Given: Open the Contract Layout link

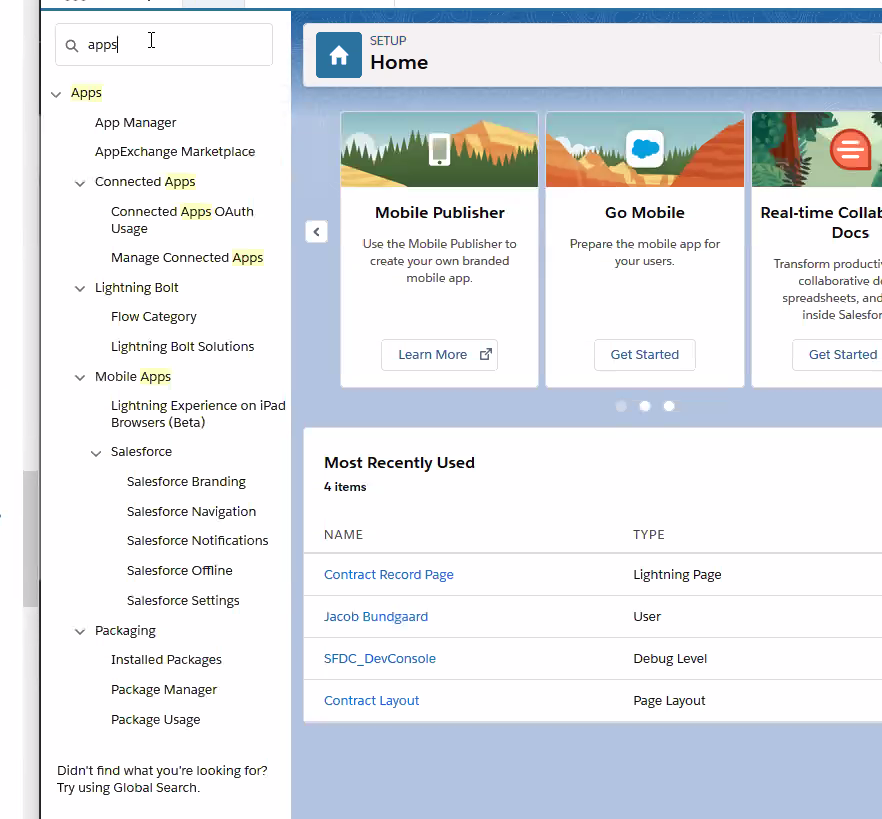Looking at the screenshot, I should [371, 701].
